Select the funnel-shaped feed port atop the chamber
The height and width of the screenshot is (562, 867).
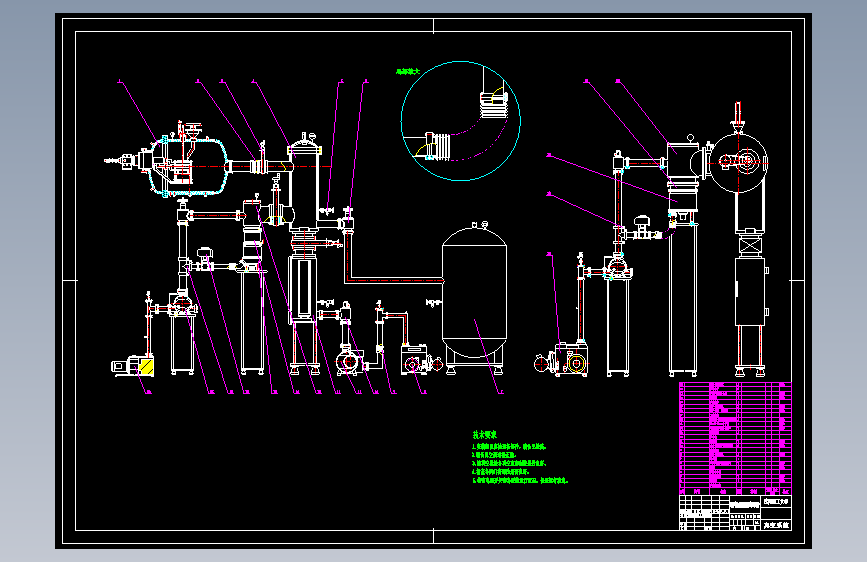[194, 132]
